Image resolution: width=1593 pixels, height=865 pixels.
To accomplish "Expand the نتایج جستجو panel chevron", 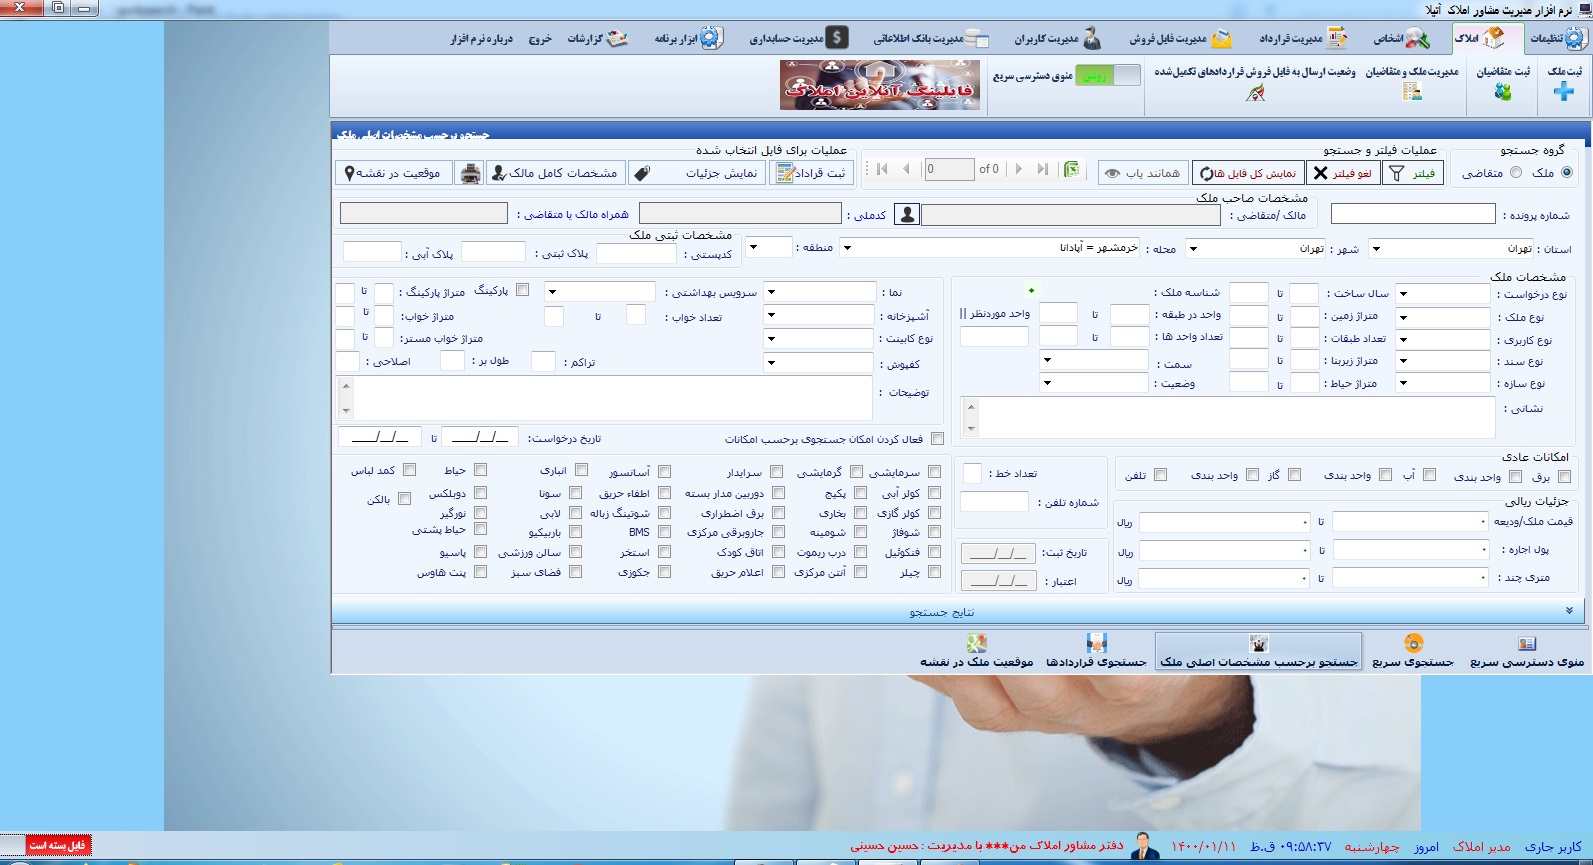I will click(x=1569, y=611).
